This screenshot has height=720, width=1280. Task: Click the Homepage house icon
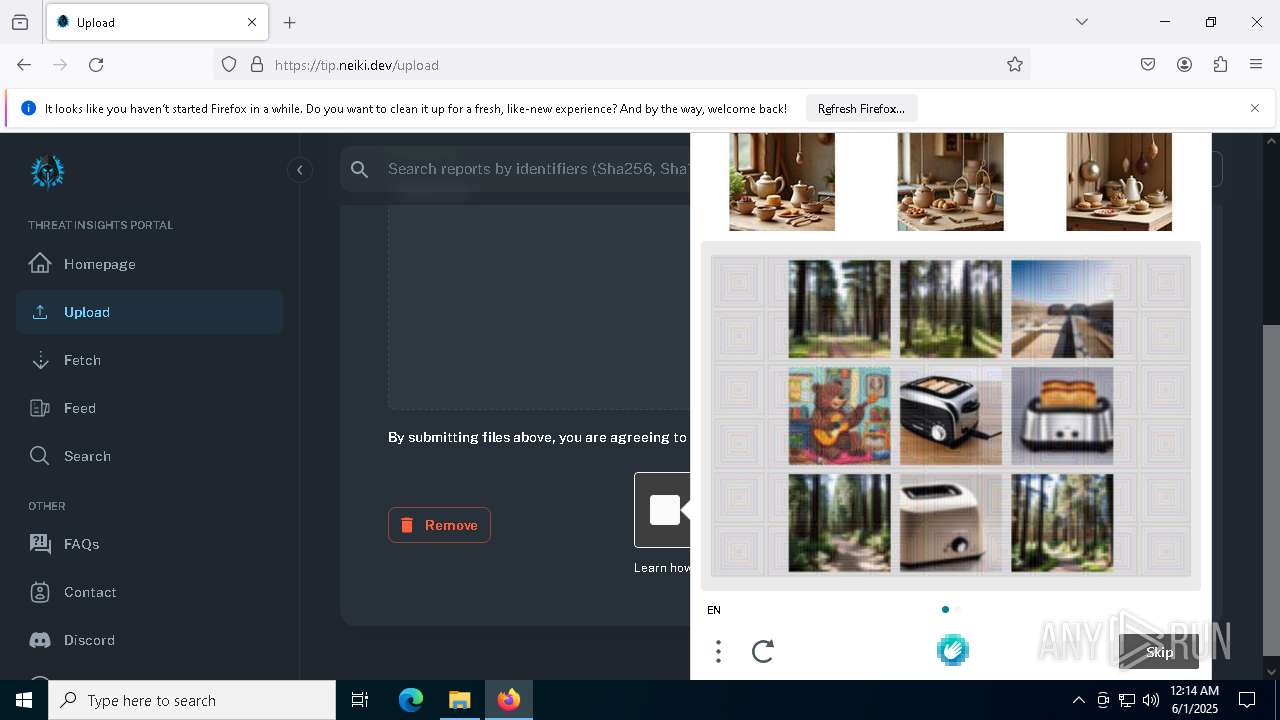coord(40,263)
